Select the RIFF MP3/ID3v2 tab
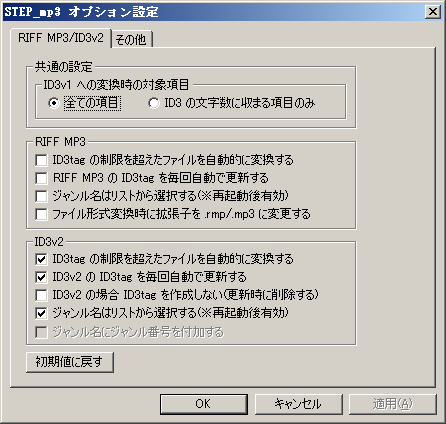 point(61,38)
